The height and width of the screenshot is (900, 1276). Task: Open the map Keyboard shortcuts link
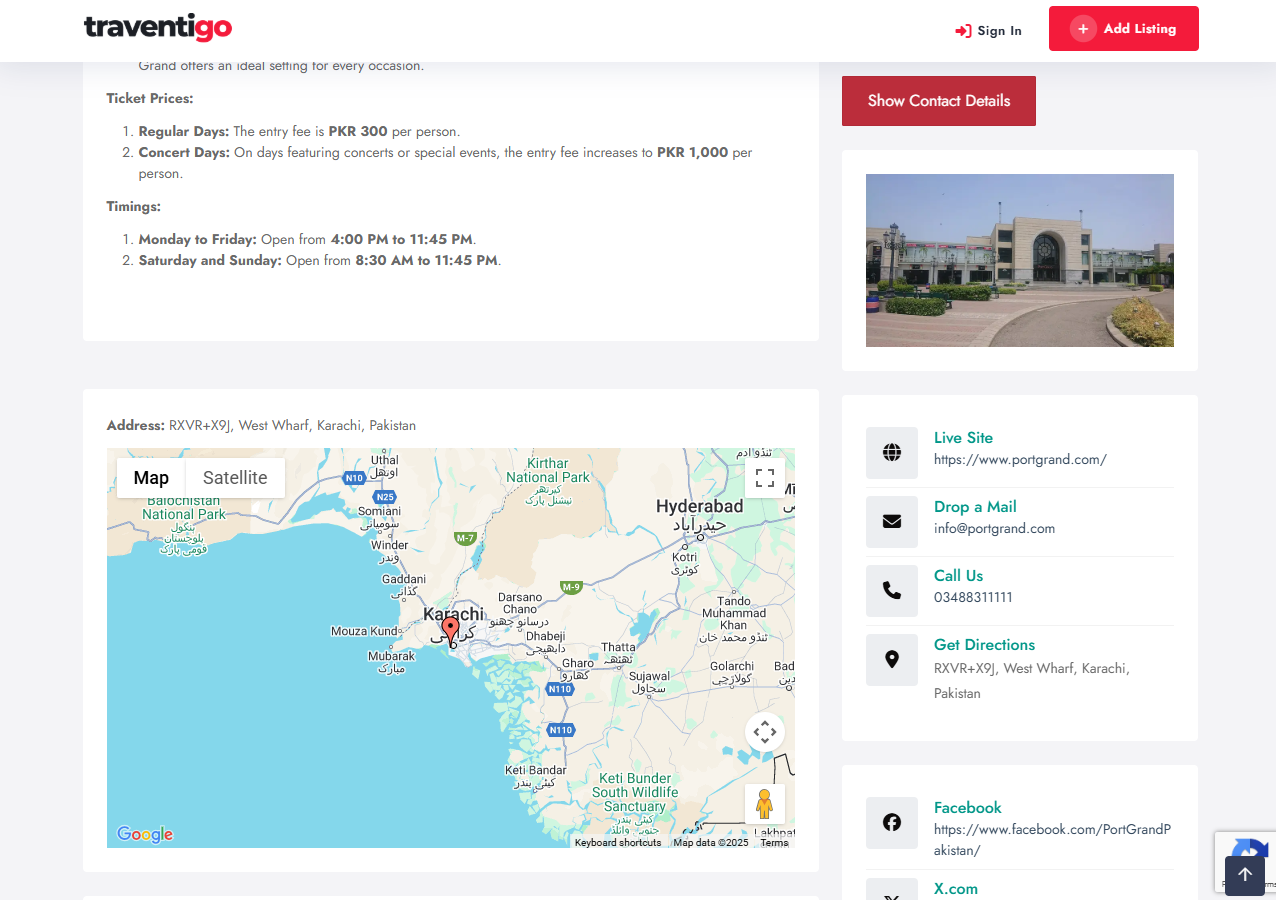tap(617, 843)
